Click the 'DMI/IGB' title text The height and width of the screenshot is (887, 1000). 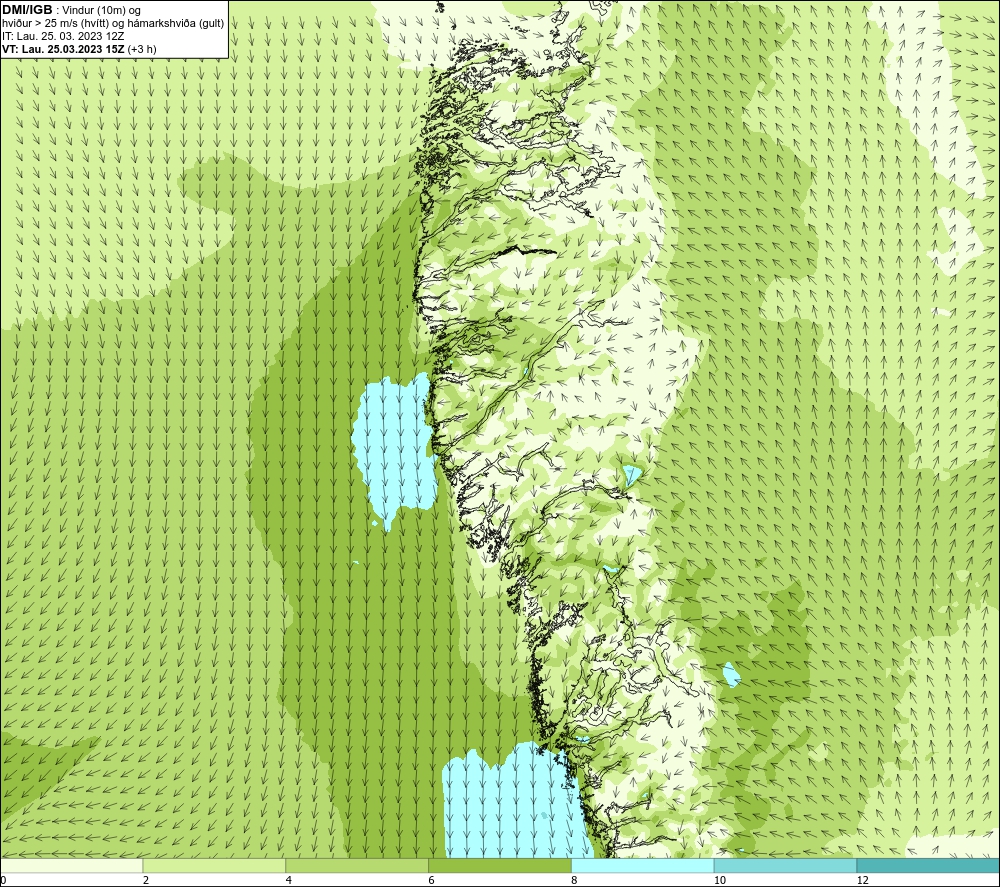tap(27, 10)
